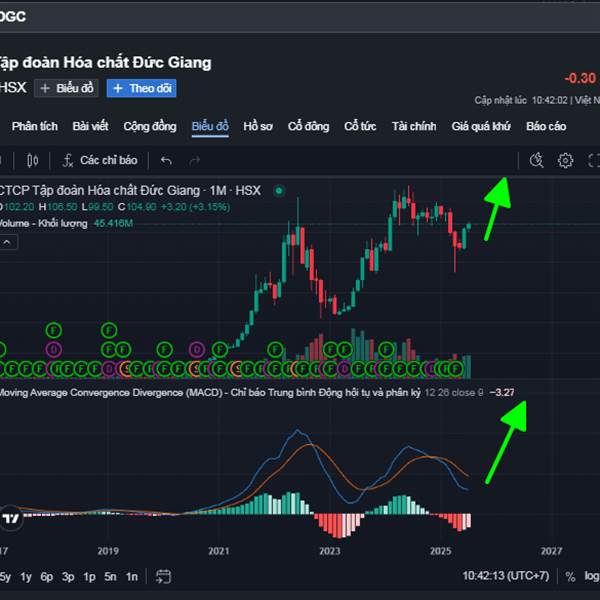Redo the chart action
600x600 pixels.
[x=195, y=161]
